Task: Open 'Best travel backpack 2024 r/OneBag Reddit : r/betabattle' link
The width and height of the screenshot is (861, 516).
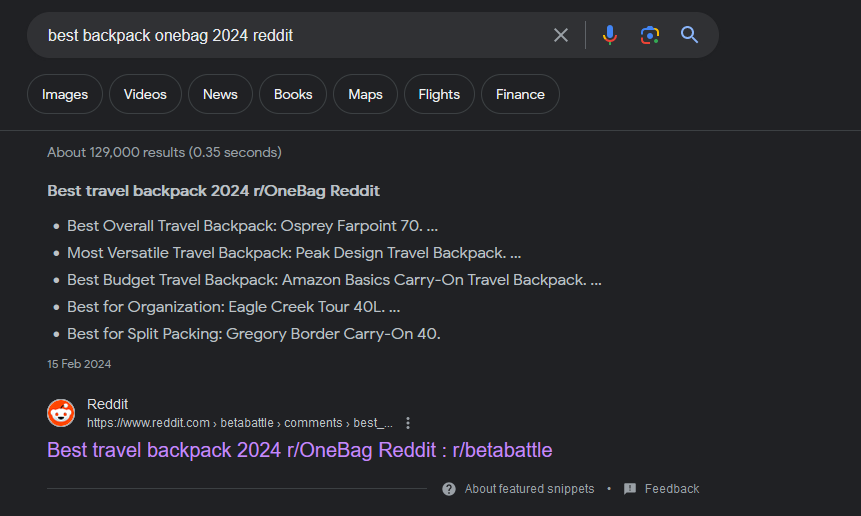Action: click(x=300, y=450)
